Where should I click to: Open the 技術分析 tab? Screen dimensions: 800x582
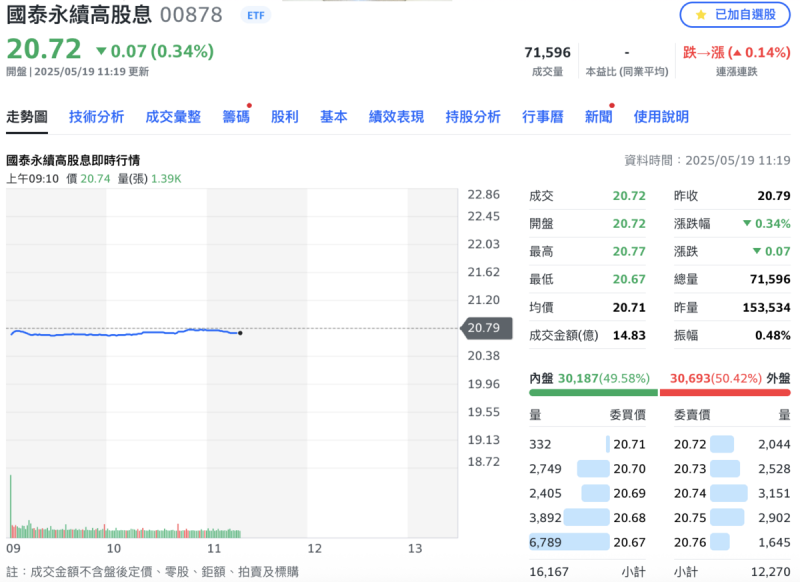click(x=96, y=117)
